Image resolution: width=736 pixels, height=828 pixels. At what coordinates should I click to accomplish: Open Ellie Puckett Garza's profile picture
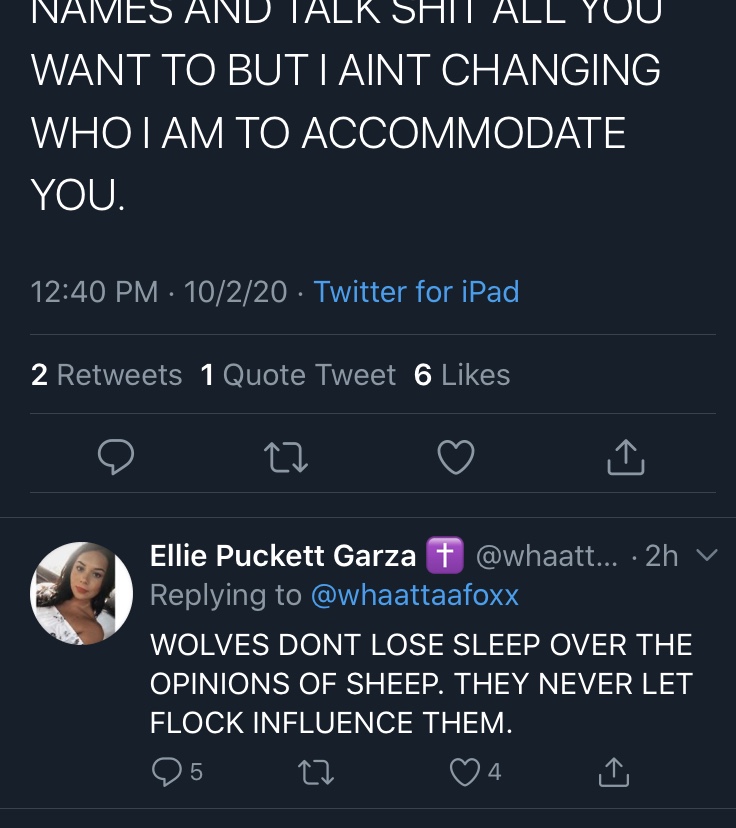click(81, 594)
